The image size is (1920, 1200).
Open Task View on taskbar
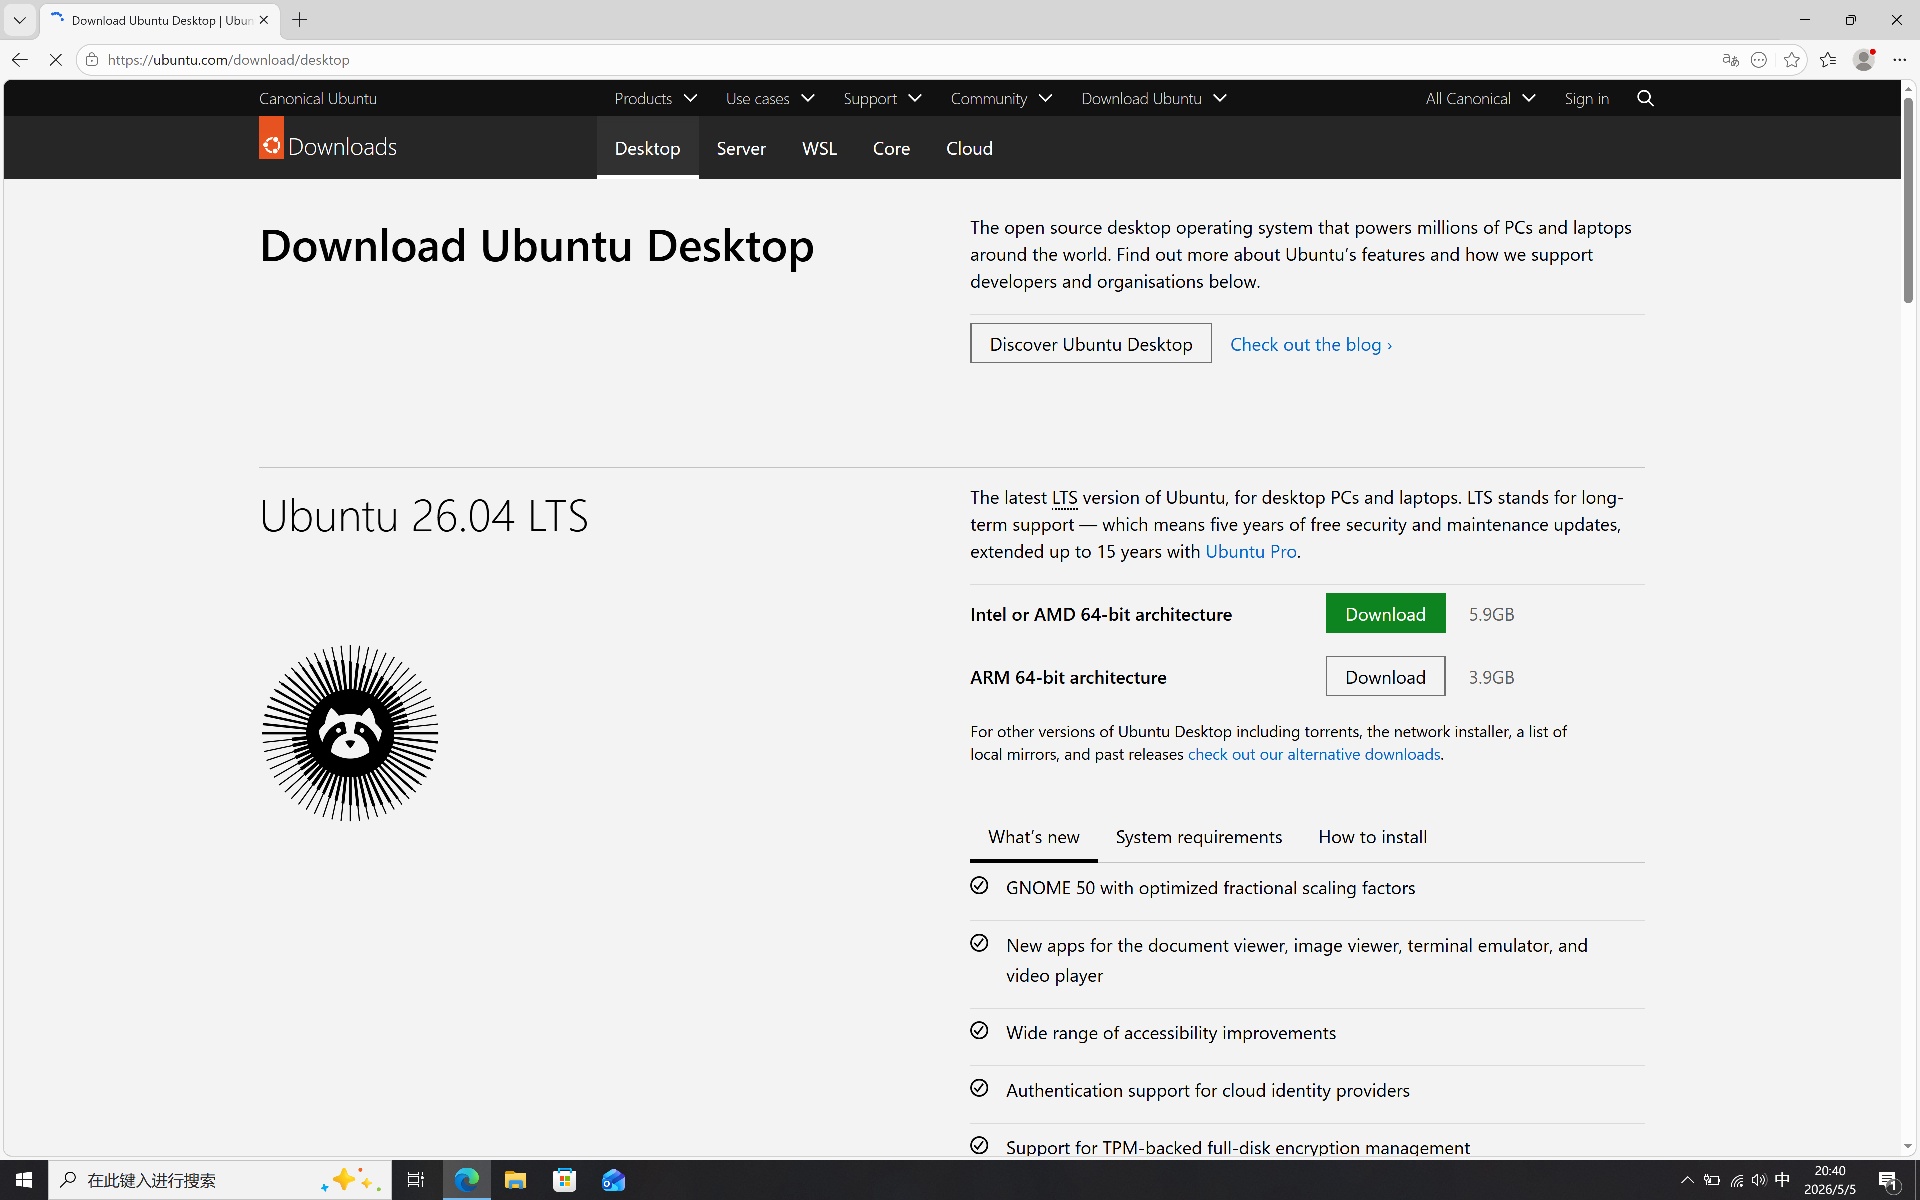(415, 1180)
